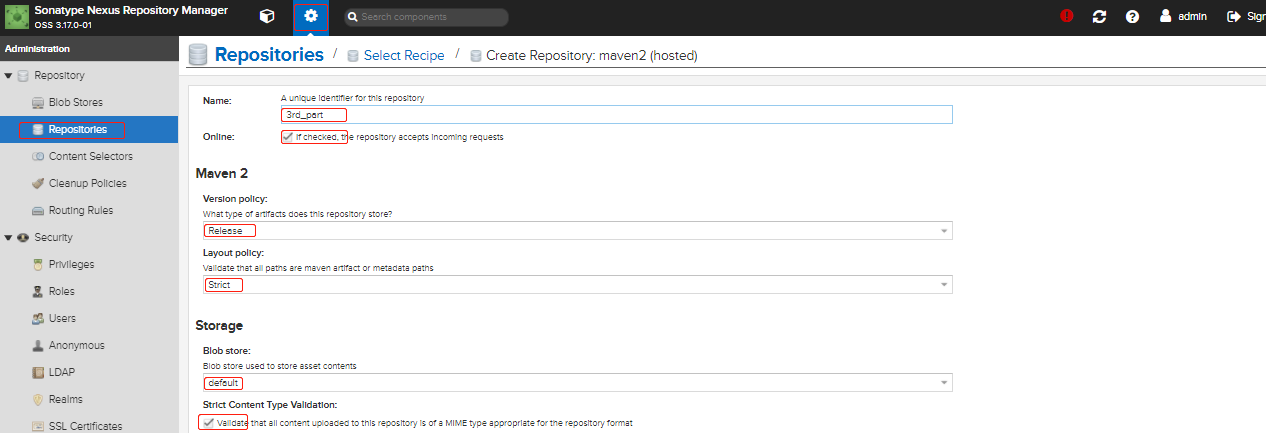
Task: Open the Blob store dropdown
Action: 577,383
